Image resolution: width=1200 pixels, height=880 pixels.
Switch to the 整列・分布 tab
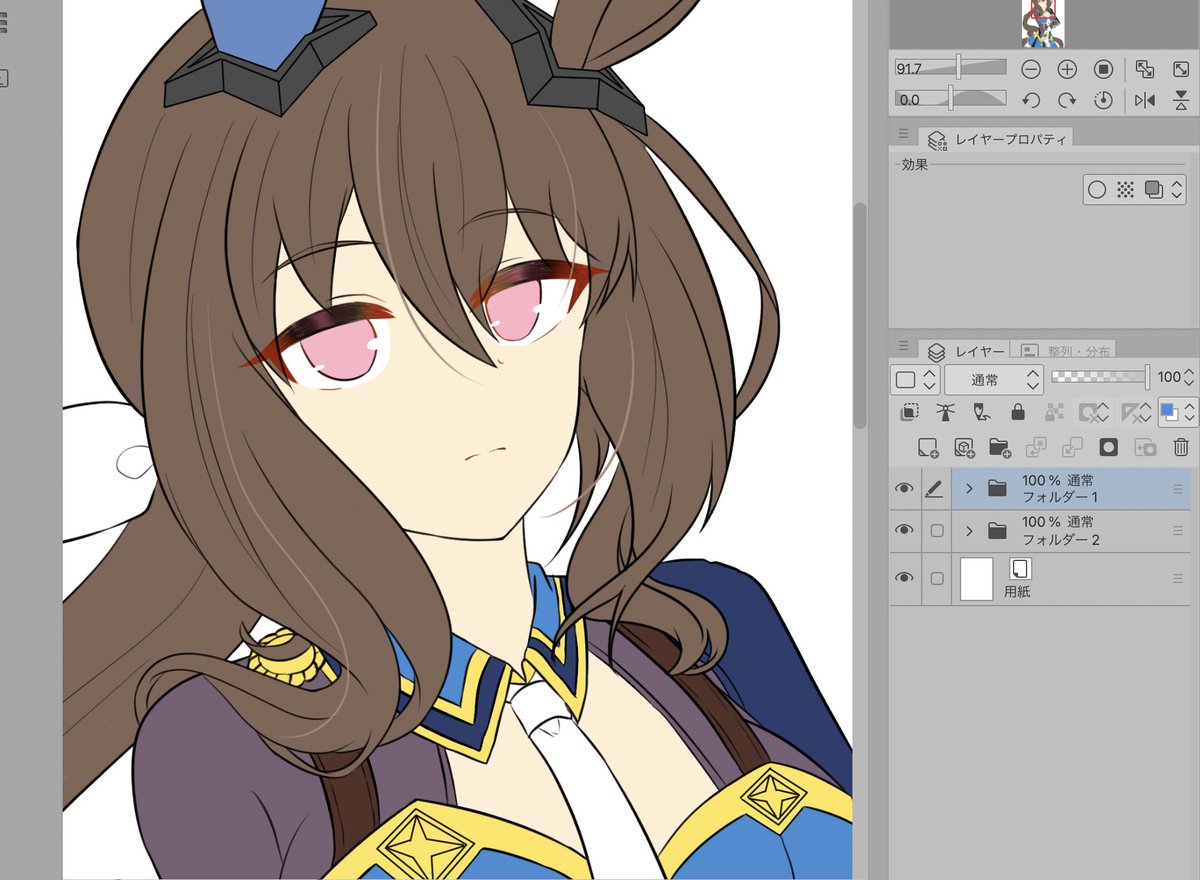[1063, 351]
